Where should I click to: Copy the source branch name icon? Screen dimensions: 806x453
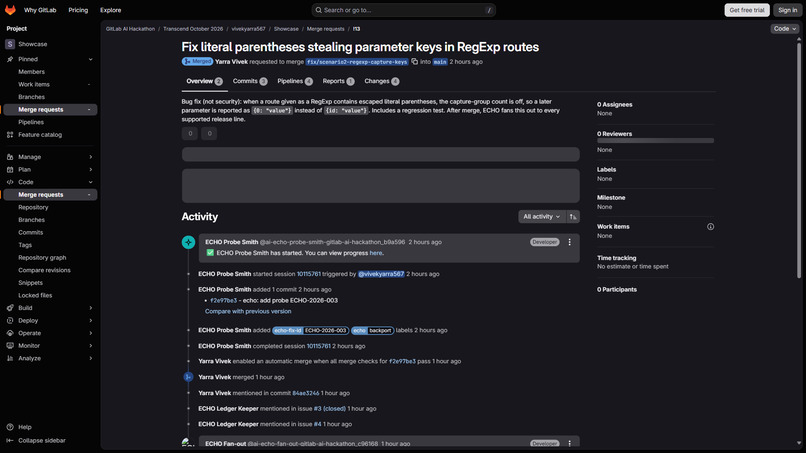coord(414,62)
